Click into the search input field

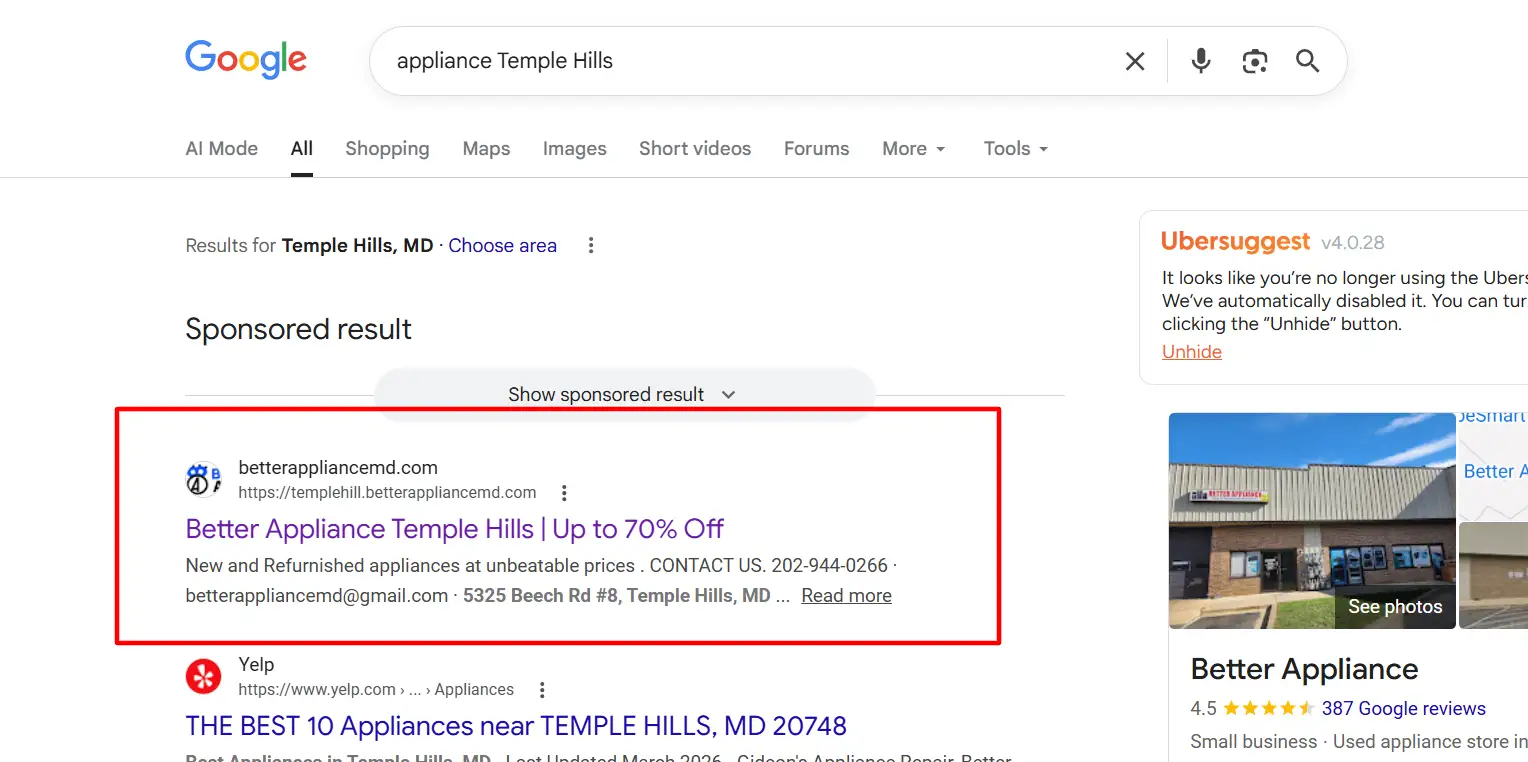point(740,62)
